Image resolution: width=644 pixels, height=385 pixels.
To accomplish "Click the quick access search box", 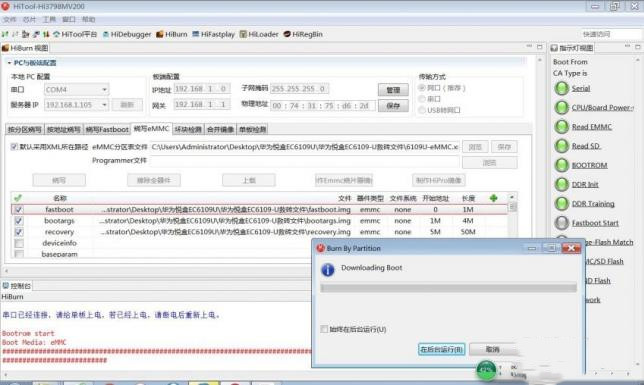I will pos(610,34).
